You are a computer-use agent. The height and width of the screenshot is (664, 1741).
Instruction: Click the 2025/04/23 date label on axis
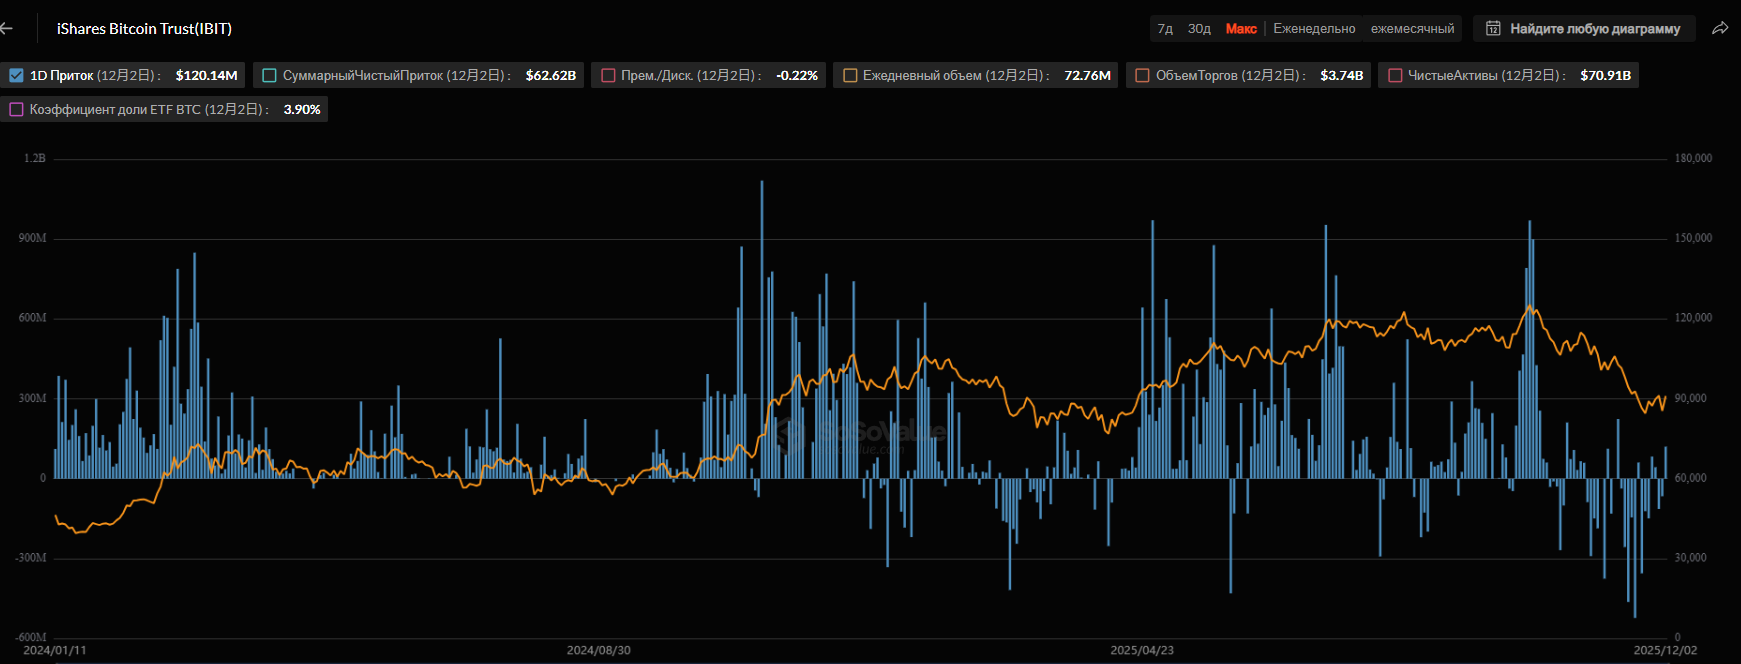point(1141,650)
